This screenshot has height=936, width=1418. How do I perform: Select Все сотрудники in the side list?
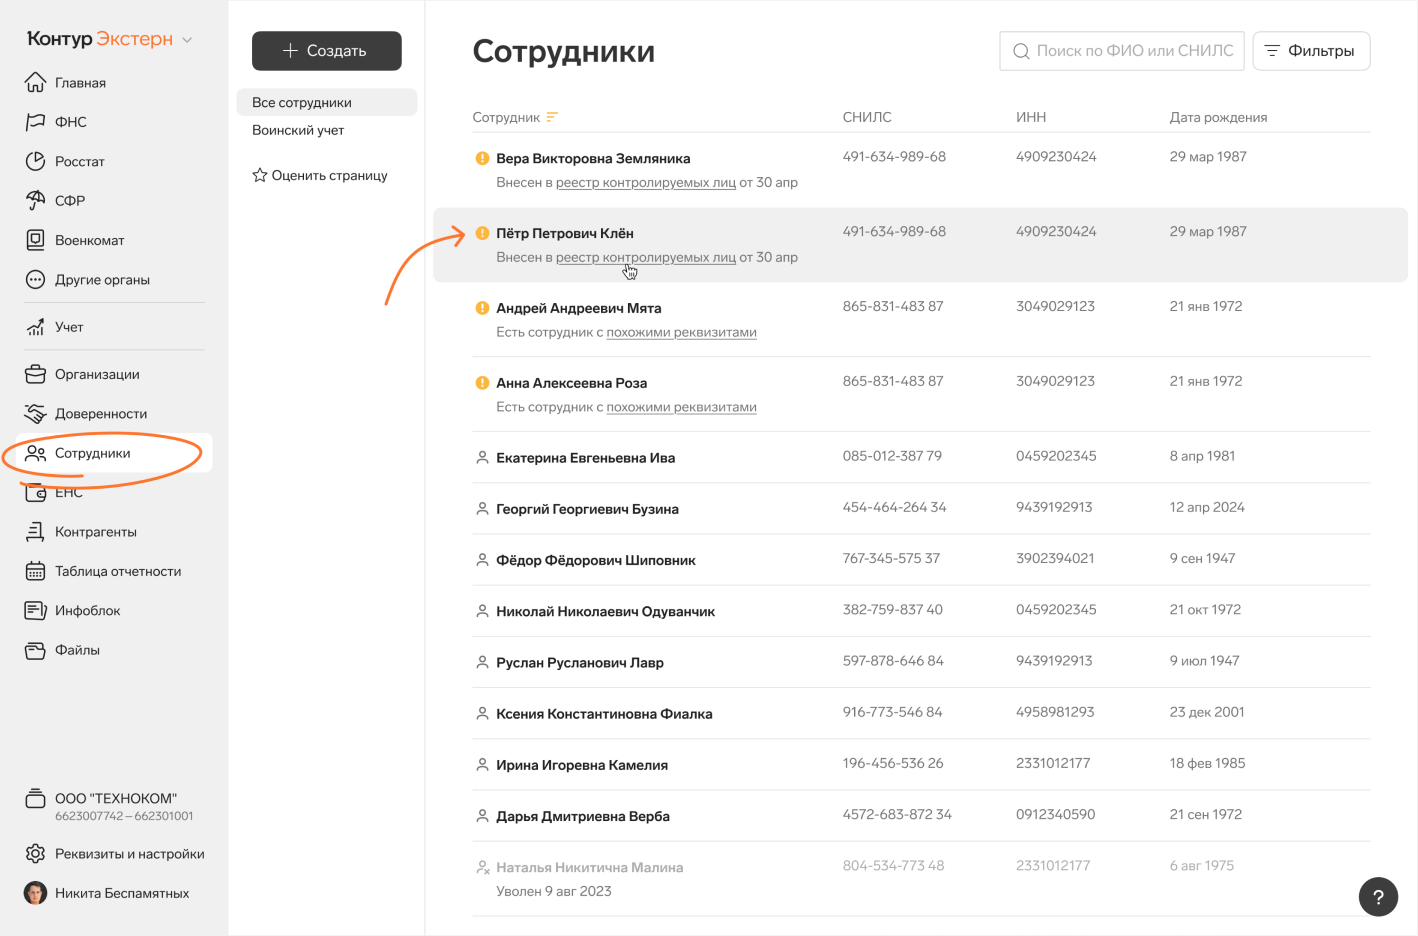click(302, 102)
